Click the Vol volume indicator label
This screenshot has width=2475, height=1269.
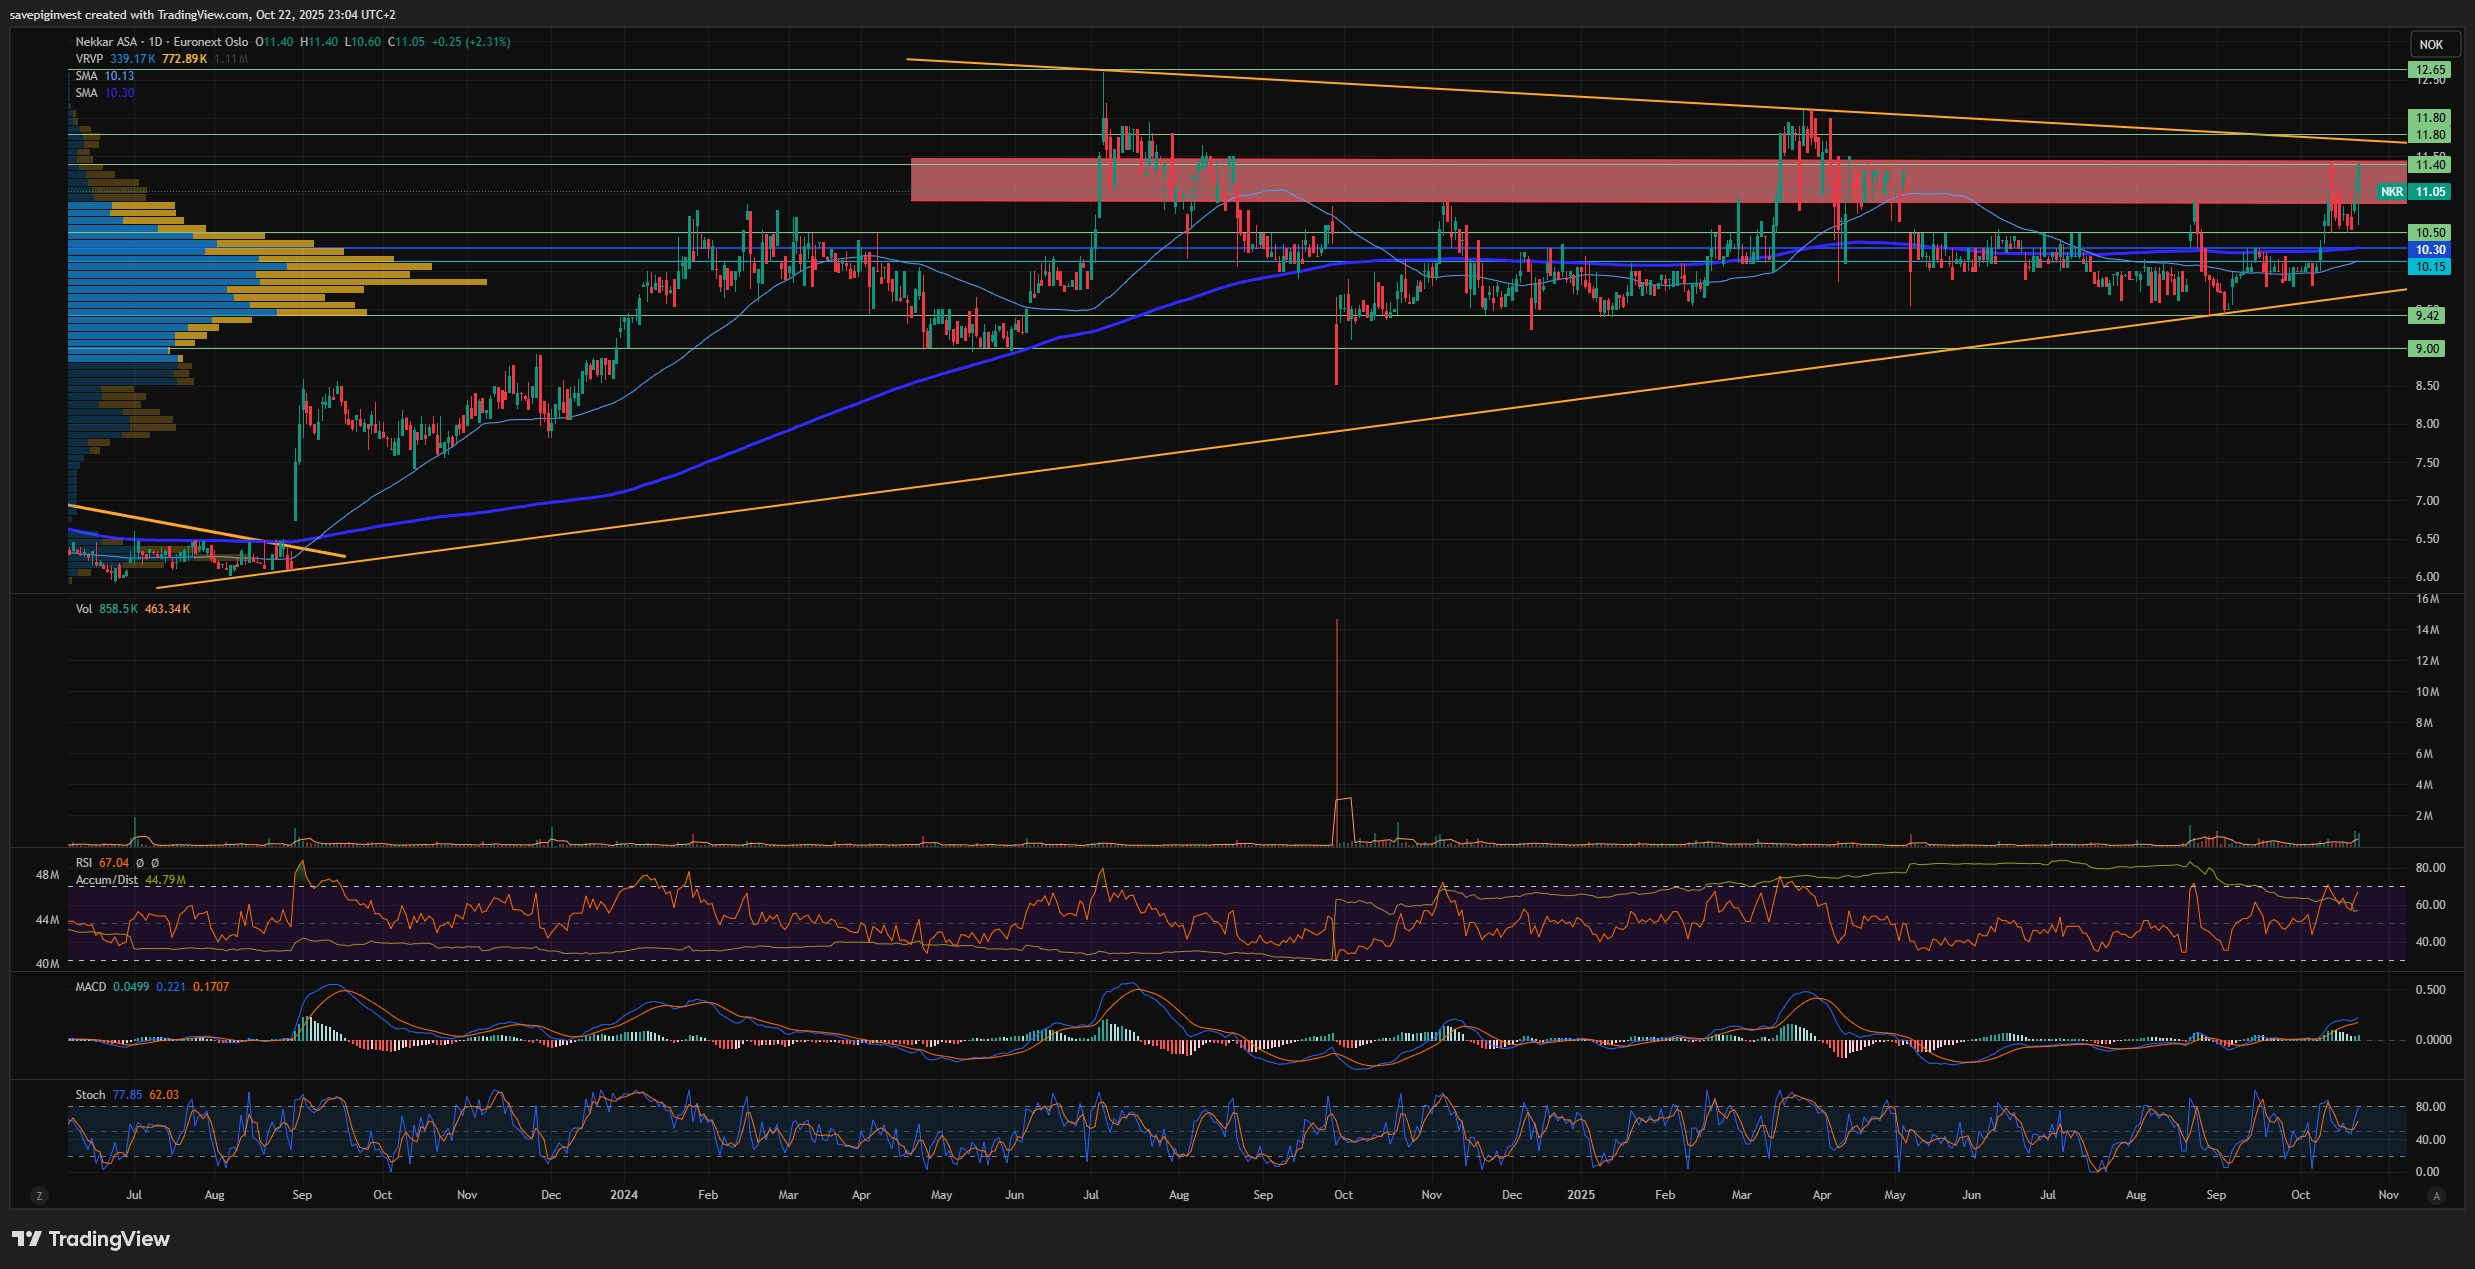83,609
